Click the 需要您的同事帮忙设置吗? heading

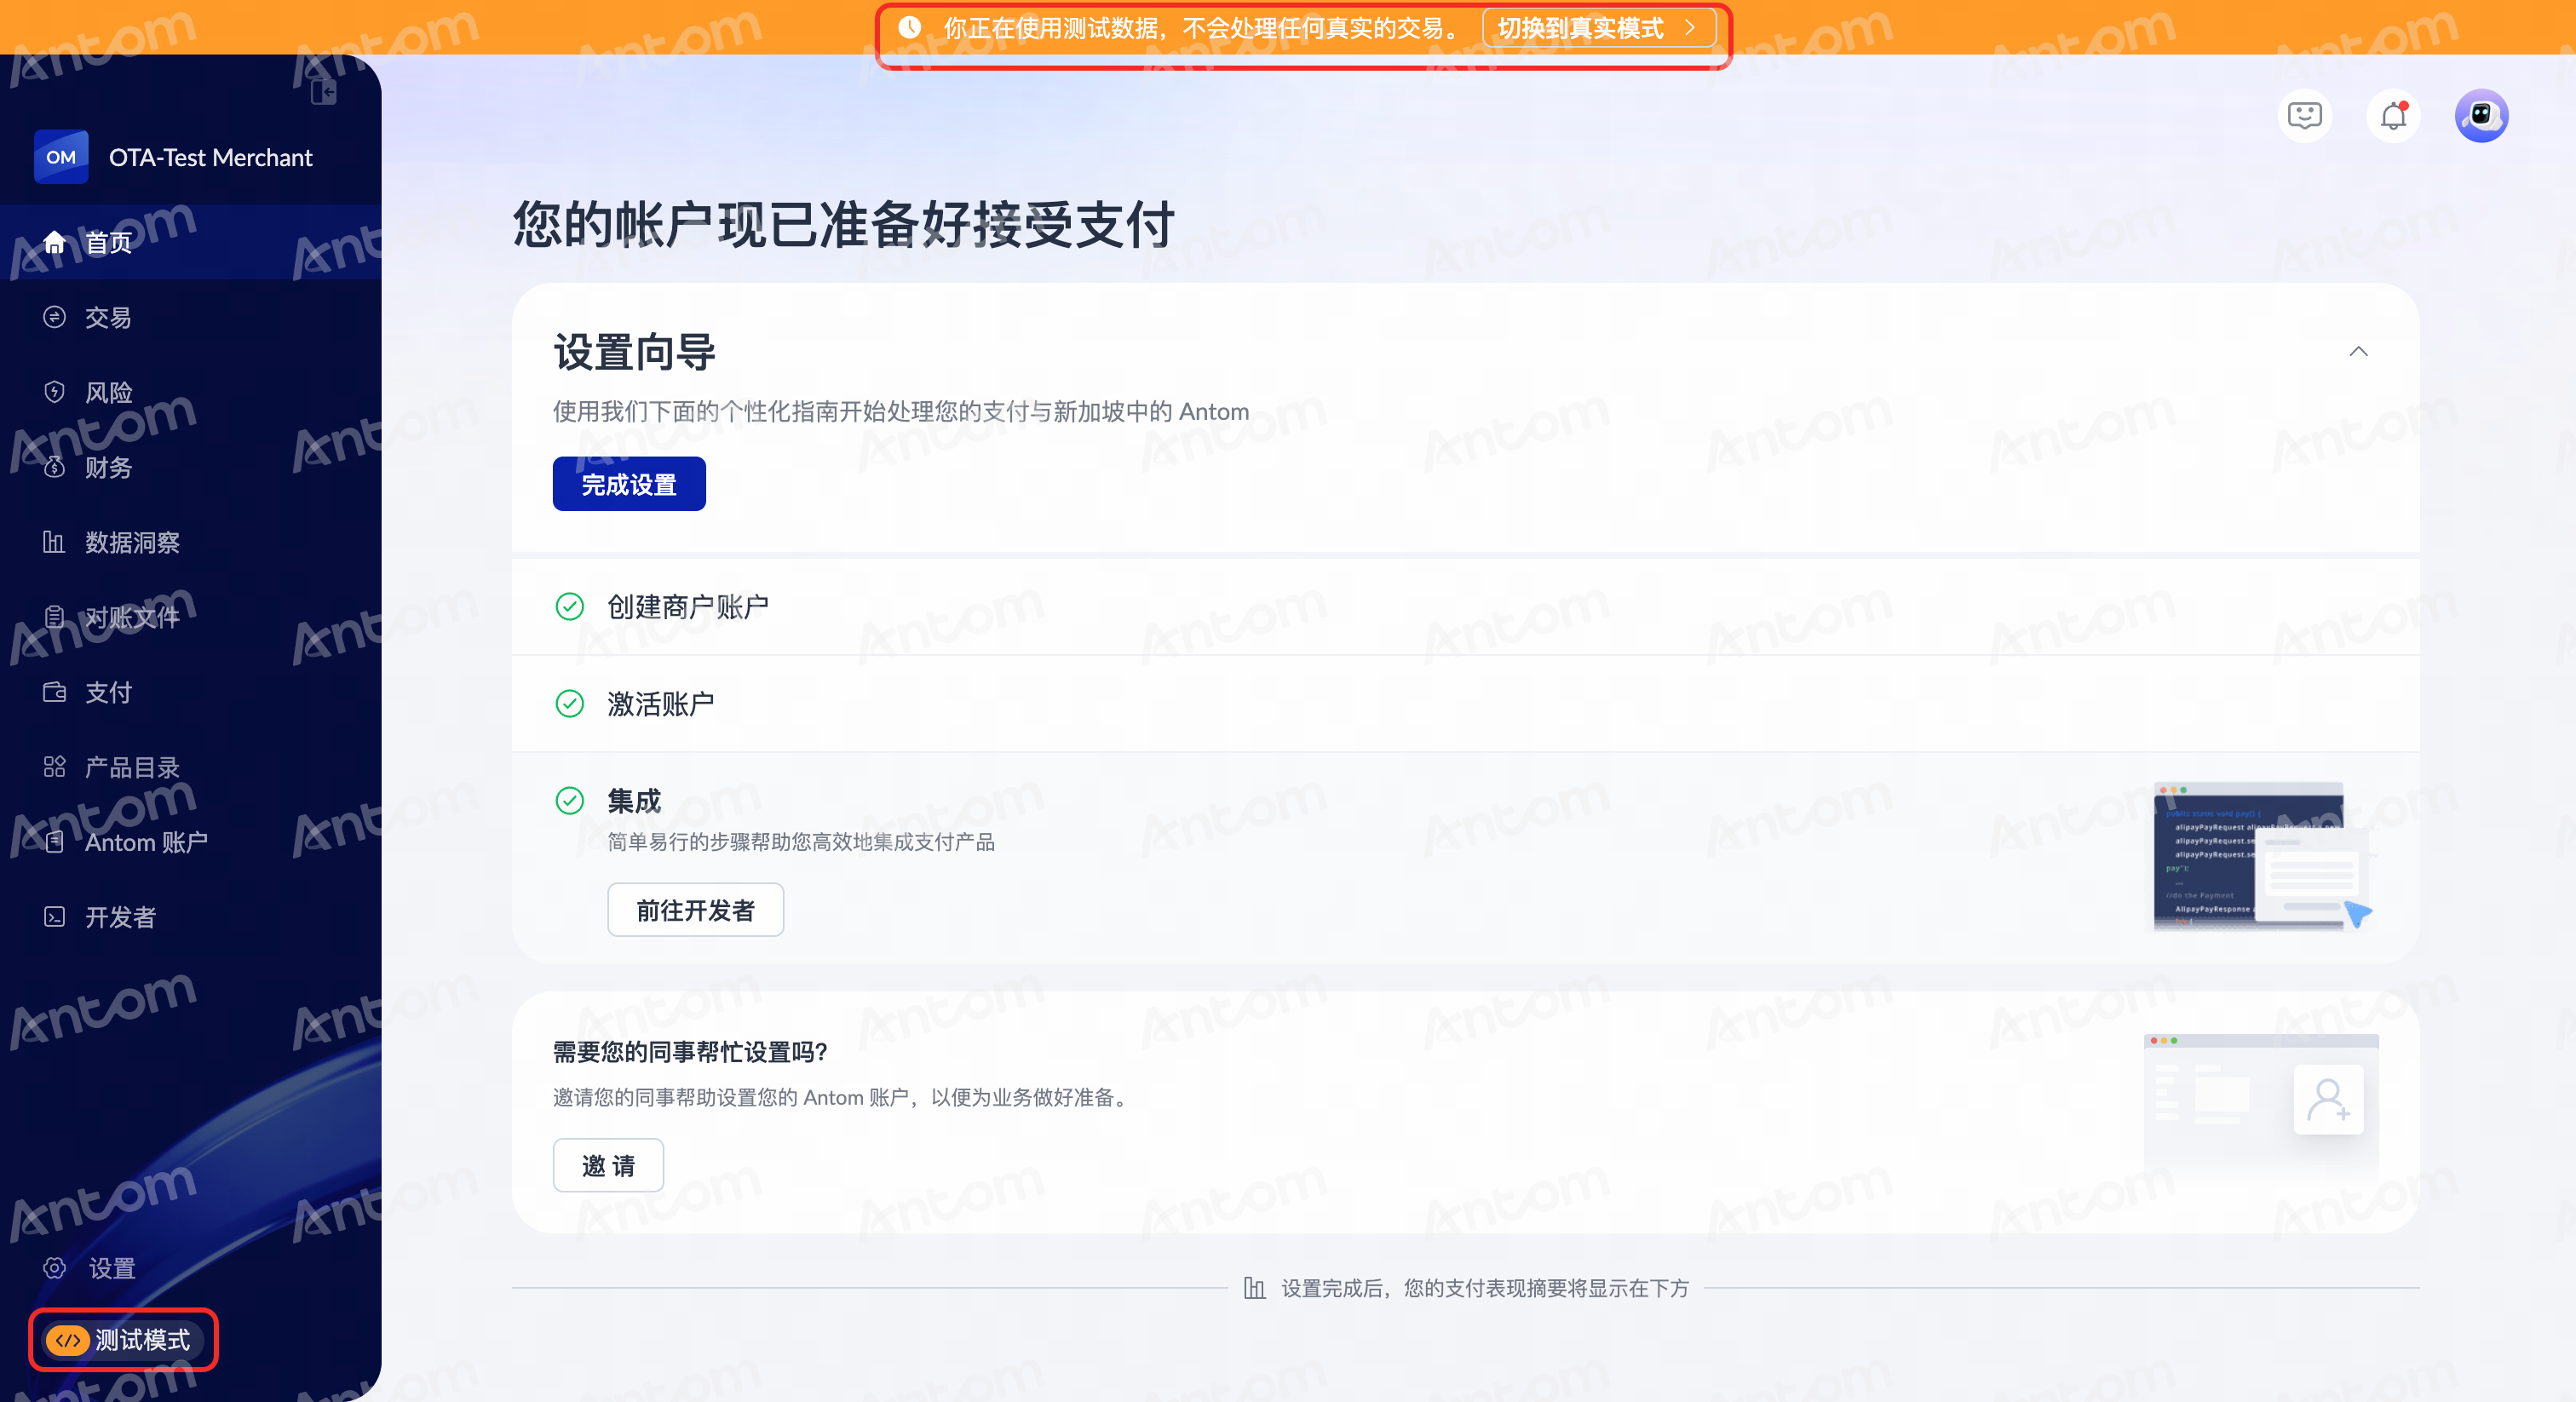(691, 1051)
